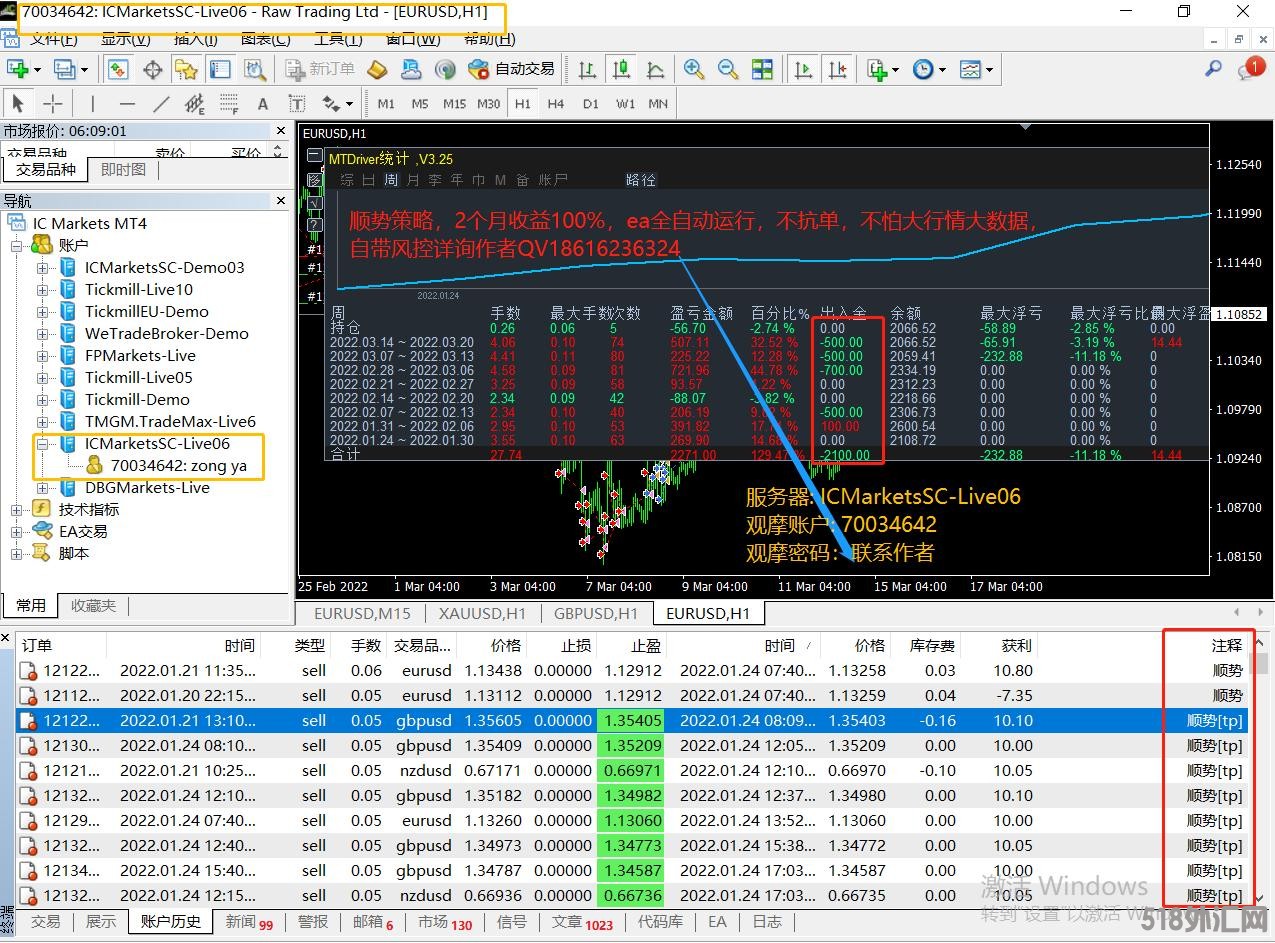Toggle chart auto scroll icon
This screenshot has height=943, width=1275.
[x=803, y=69]
